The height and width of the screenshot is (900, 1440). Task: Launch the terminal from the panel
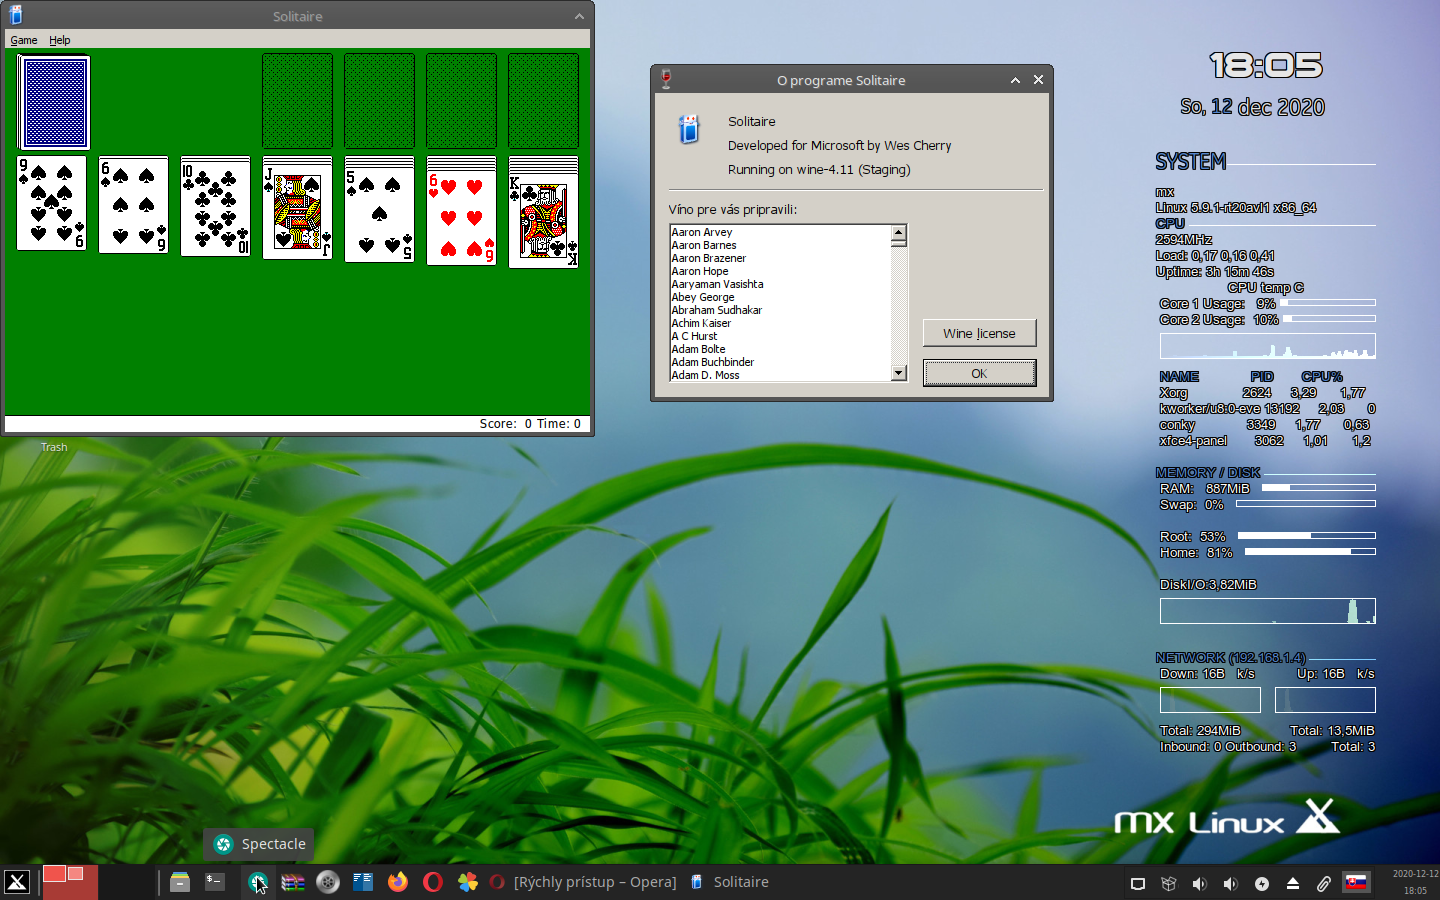pyautogui.click(x=215, y=882)
